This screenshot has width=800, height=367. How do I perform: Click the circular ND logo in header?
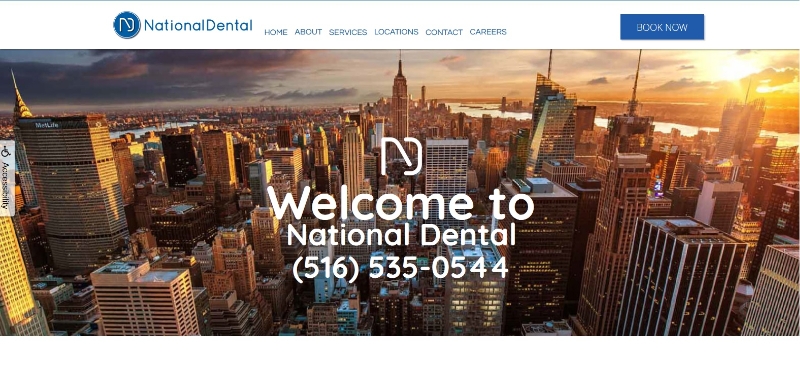127,25
